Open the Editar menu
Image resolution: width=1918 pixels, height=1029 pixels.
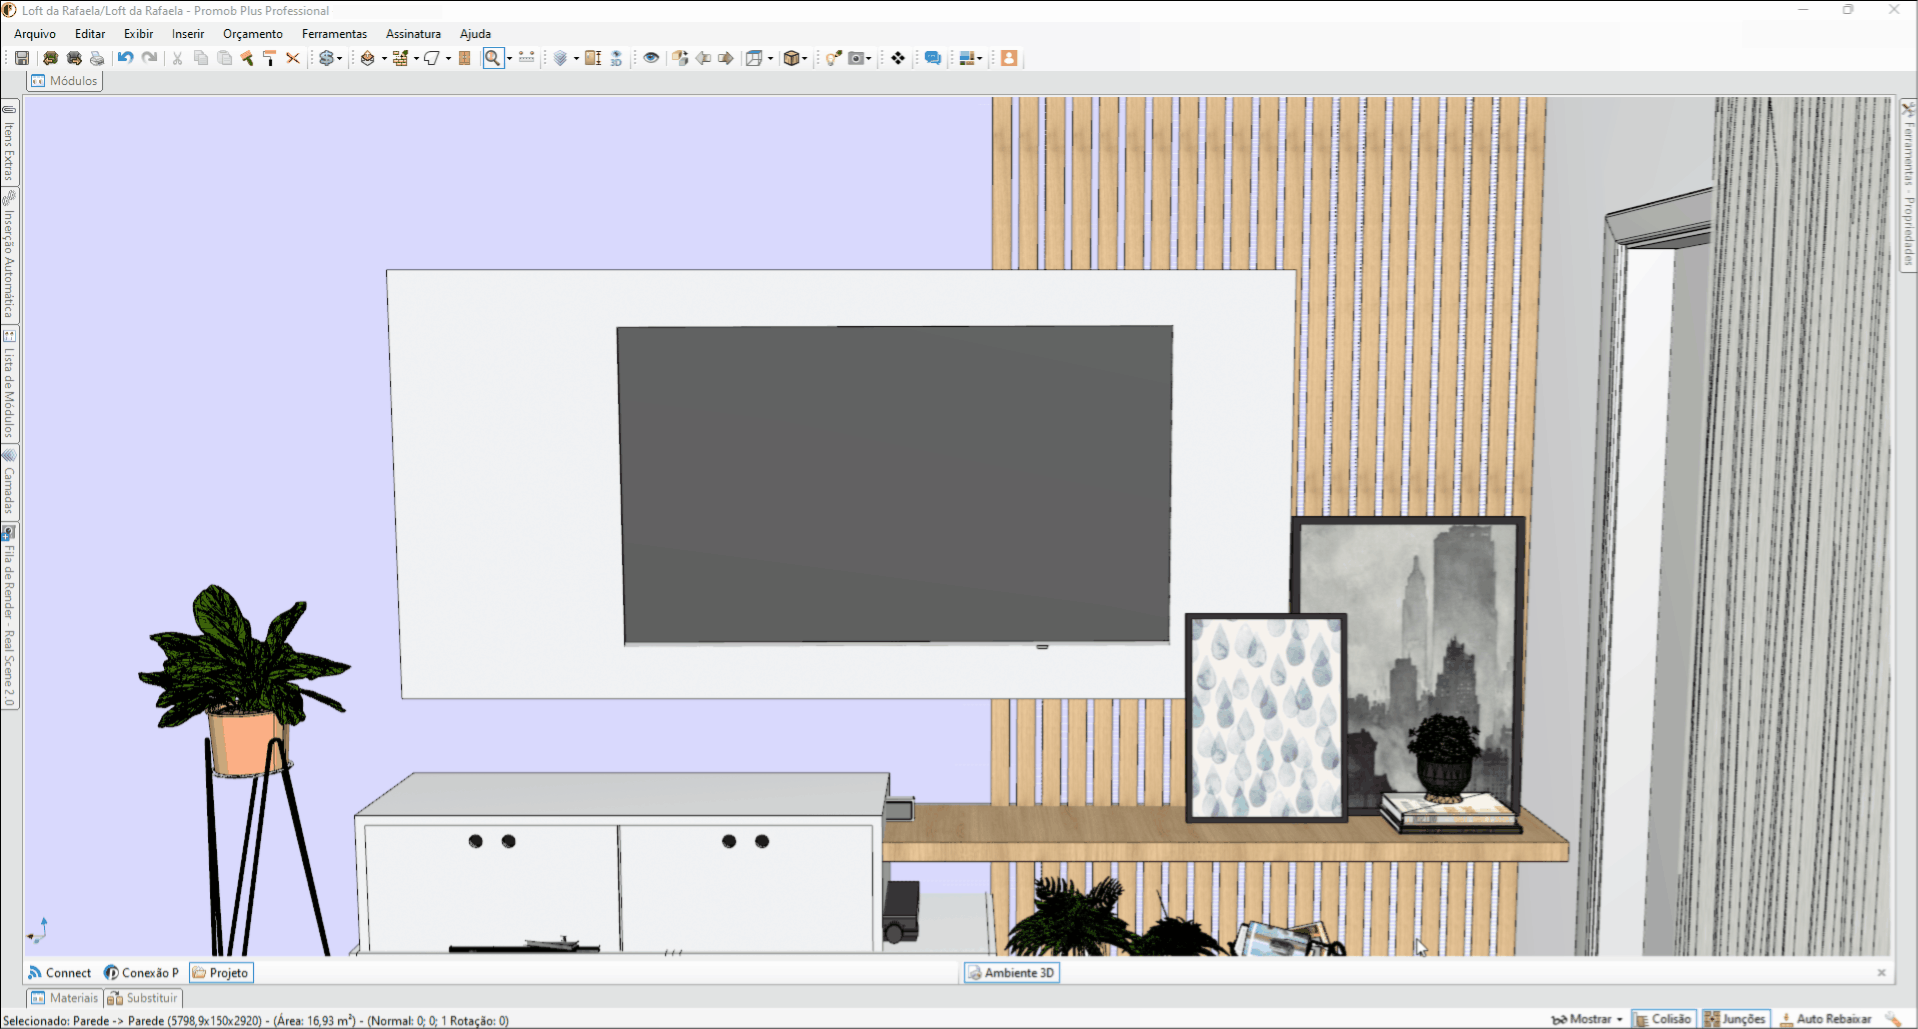click(90, 34)
